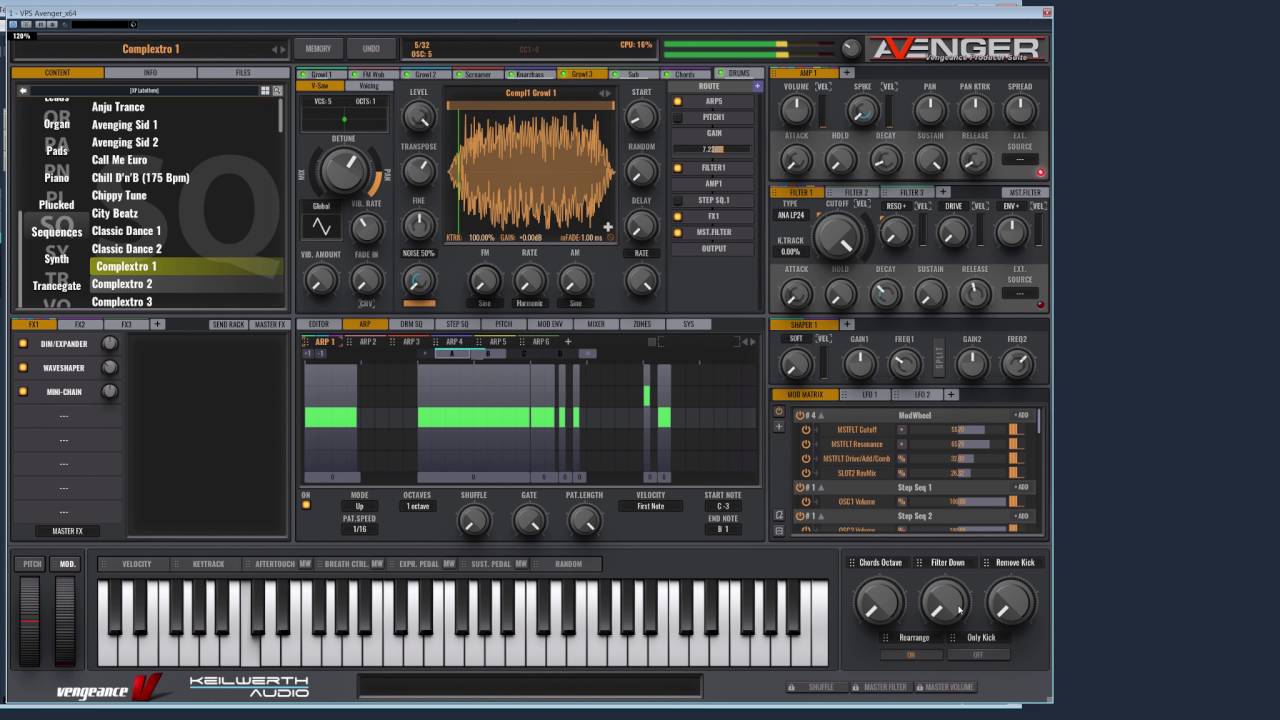This screenshot has height=720, width=1280.
Task: Add a new ARP tab with plus
Action: tap(568, 342)
